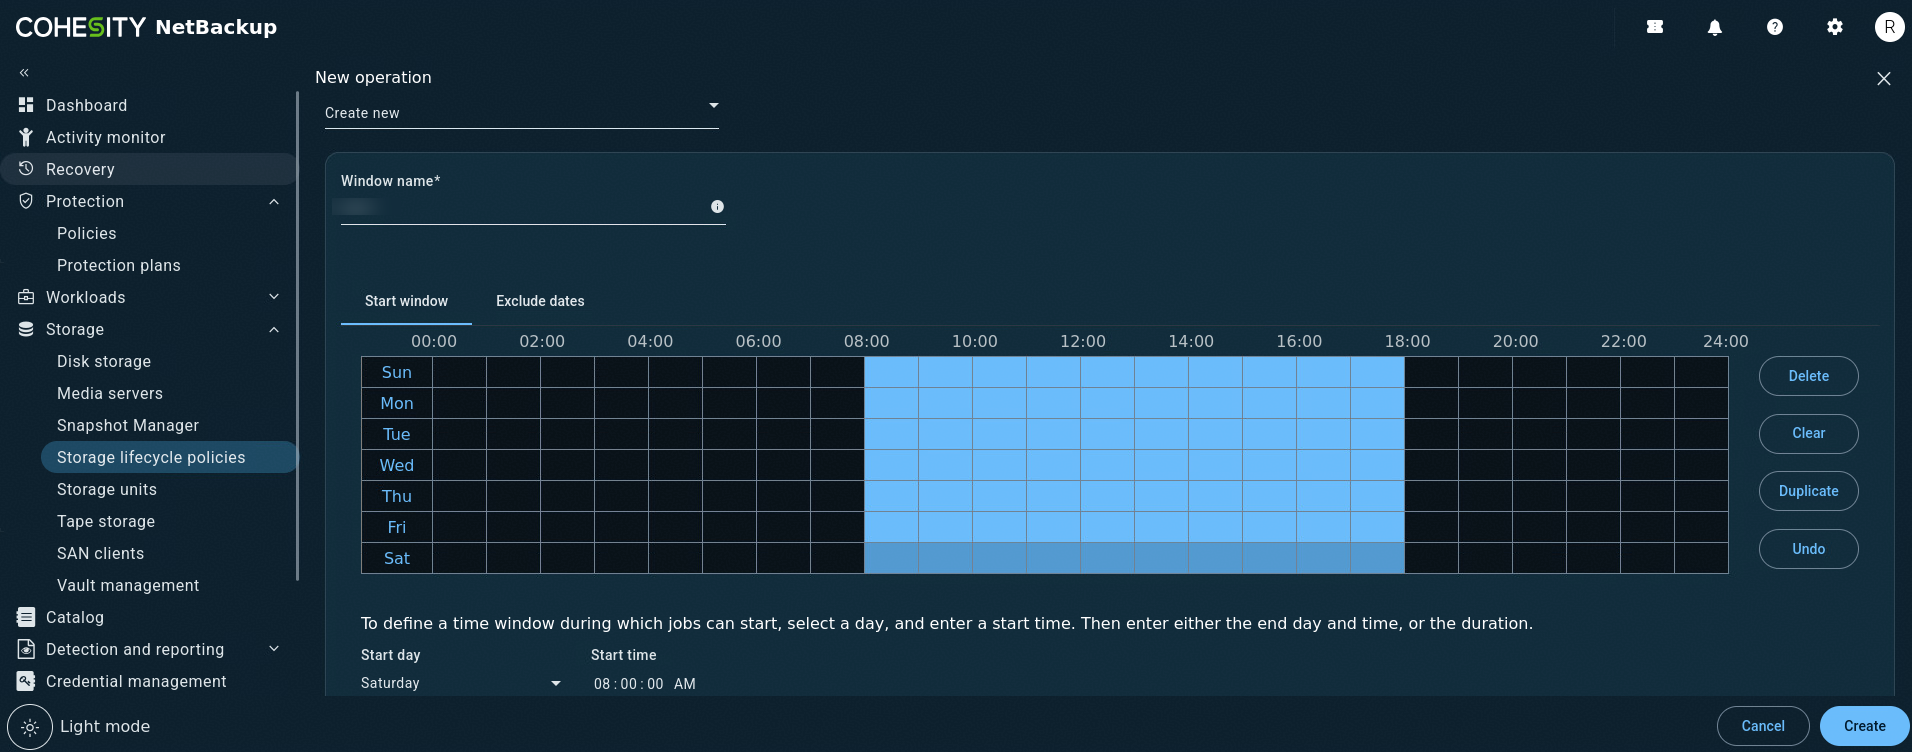
Task: Select the Wed row label in schedule
Action: pos(397,465)
